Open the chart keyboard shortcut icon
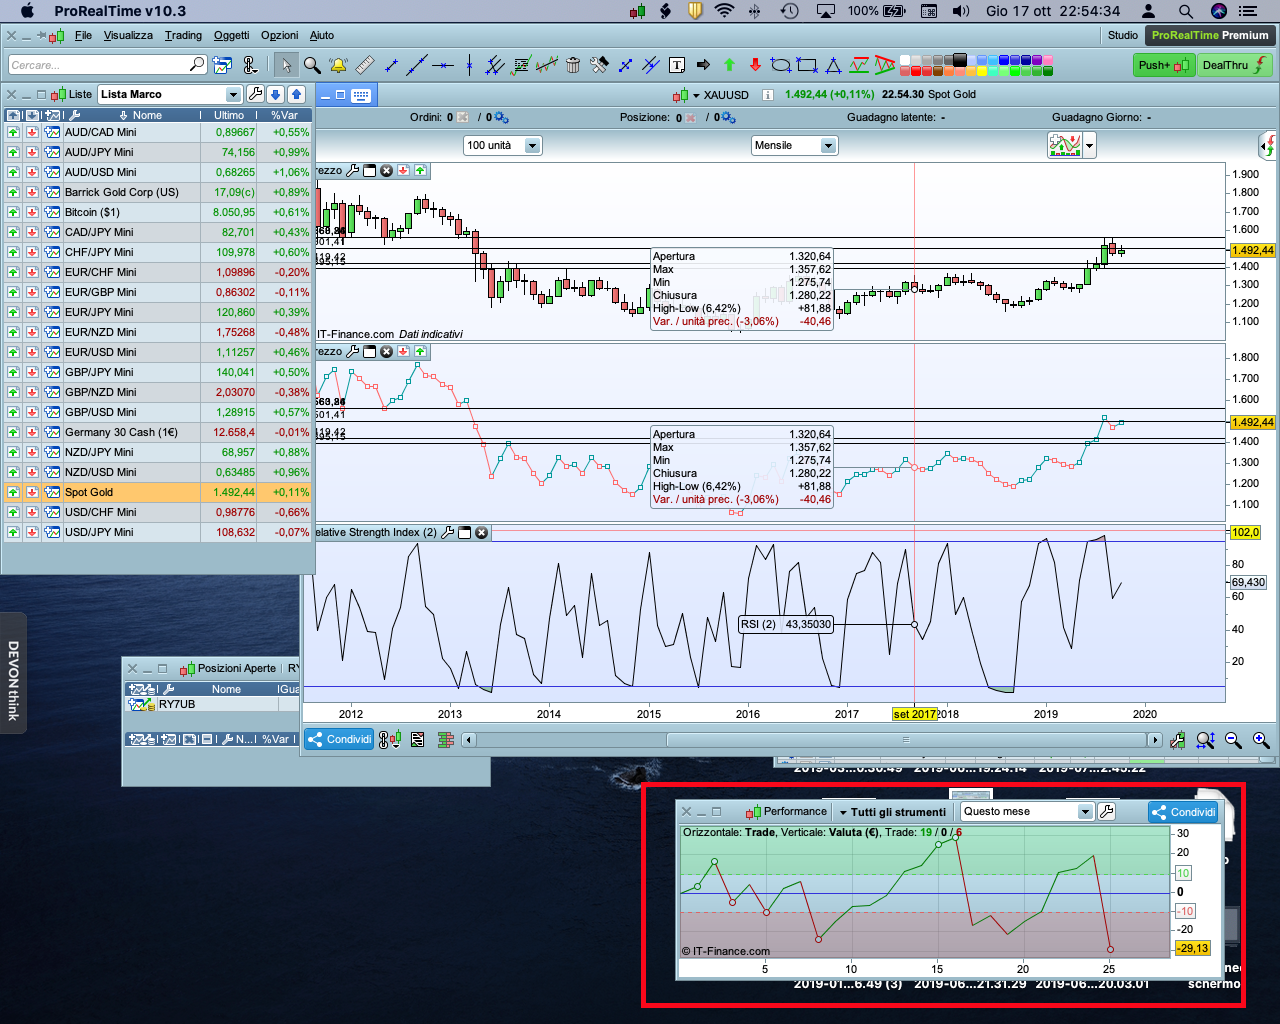Image resolution: width=1280 pixels, height=1024 pixels. tap(361, 95)
